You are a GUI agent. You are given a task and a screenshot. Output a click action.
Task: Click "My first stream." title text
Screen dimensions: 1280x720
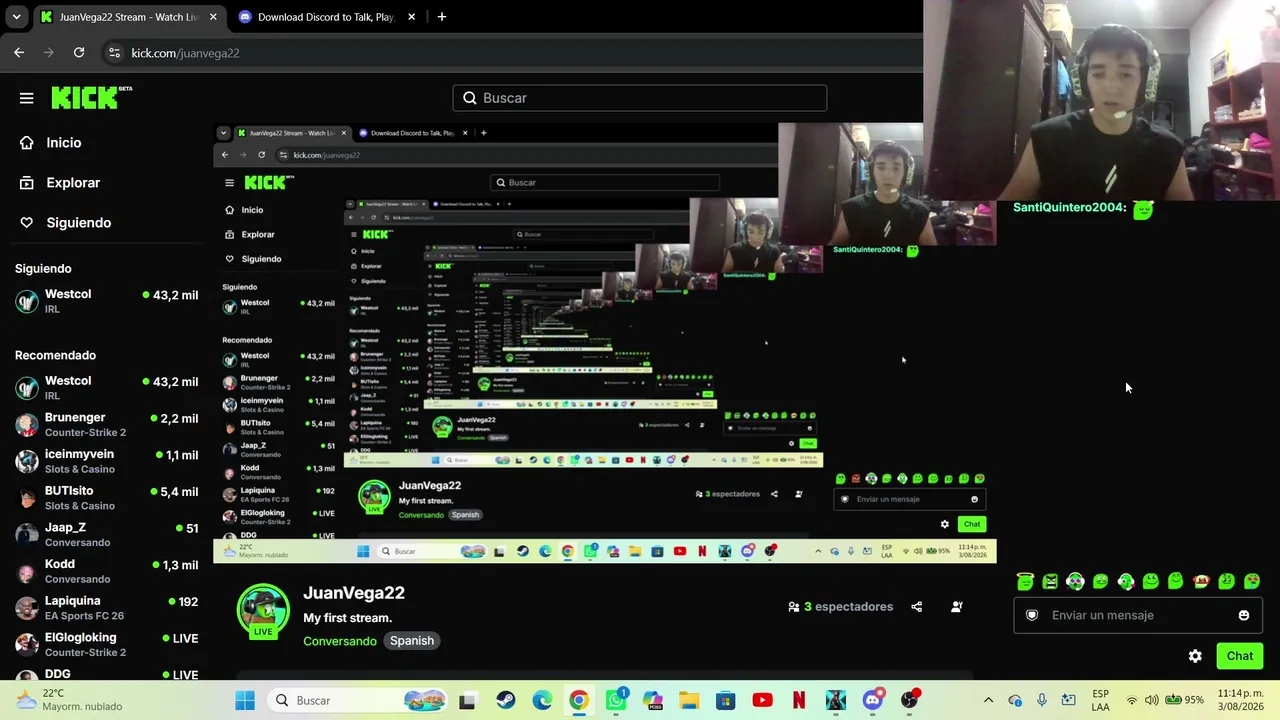tap(347, 618)
